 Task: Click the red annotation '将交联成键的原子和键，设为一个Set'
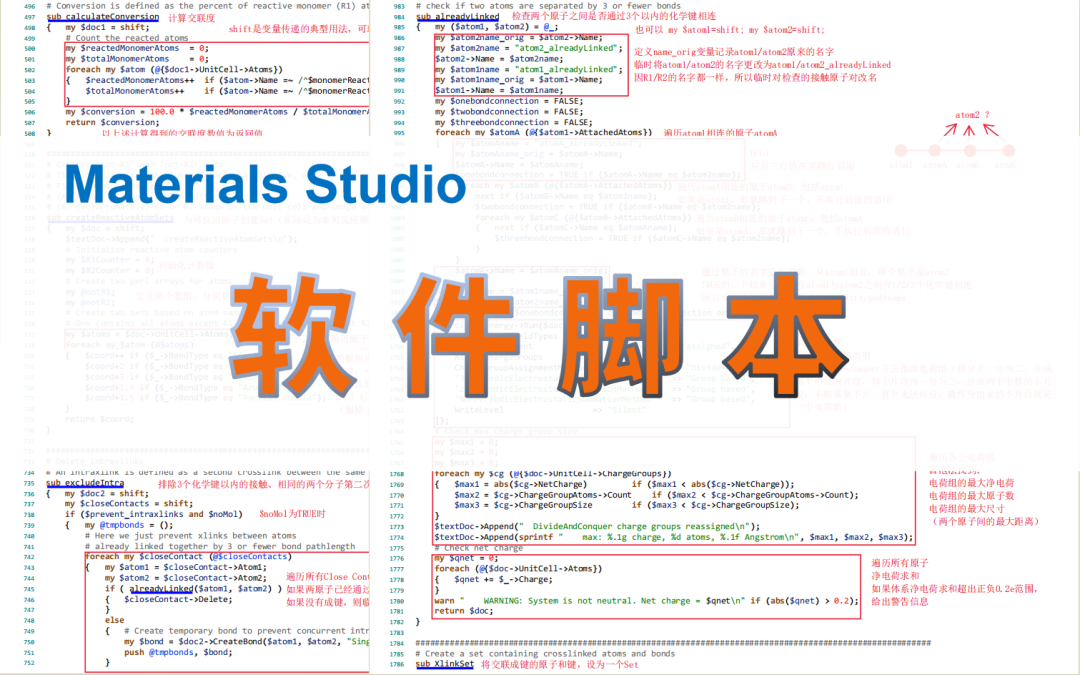point(559,665)
